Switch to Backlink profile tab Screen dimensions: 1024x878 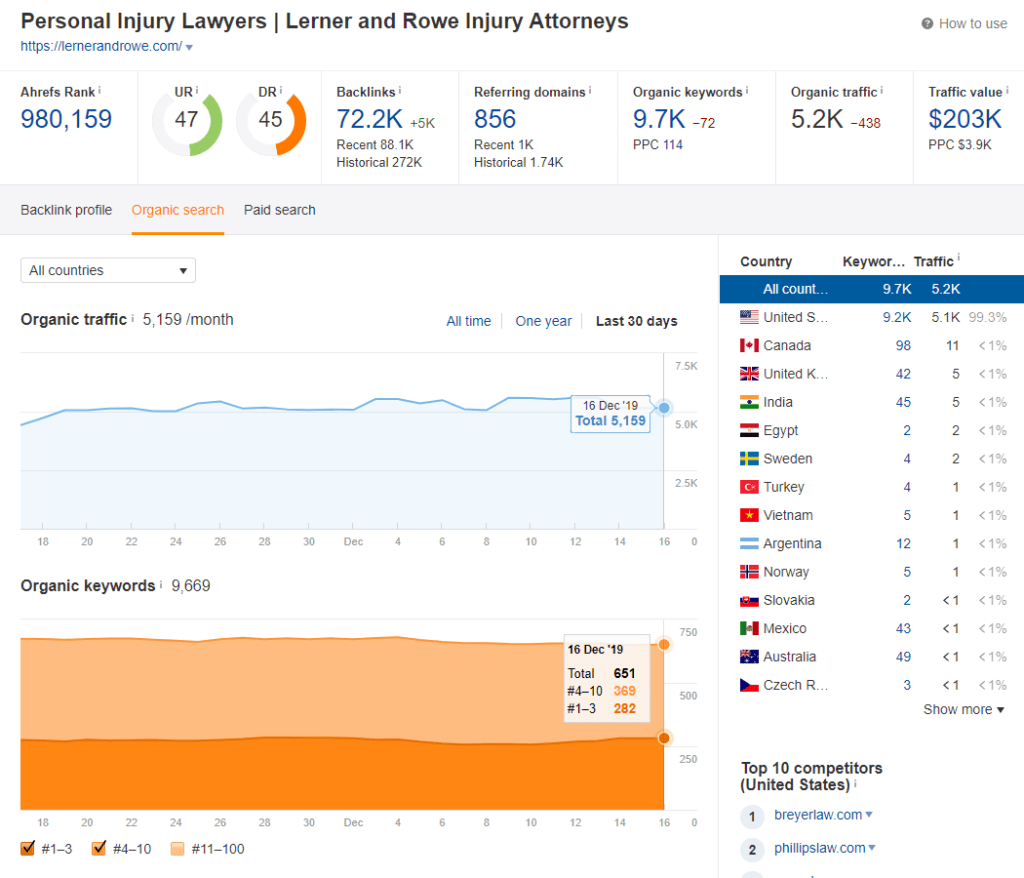click(66, 210)
